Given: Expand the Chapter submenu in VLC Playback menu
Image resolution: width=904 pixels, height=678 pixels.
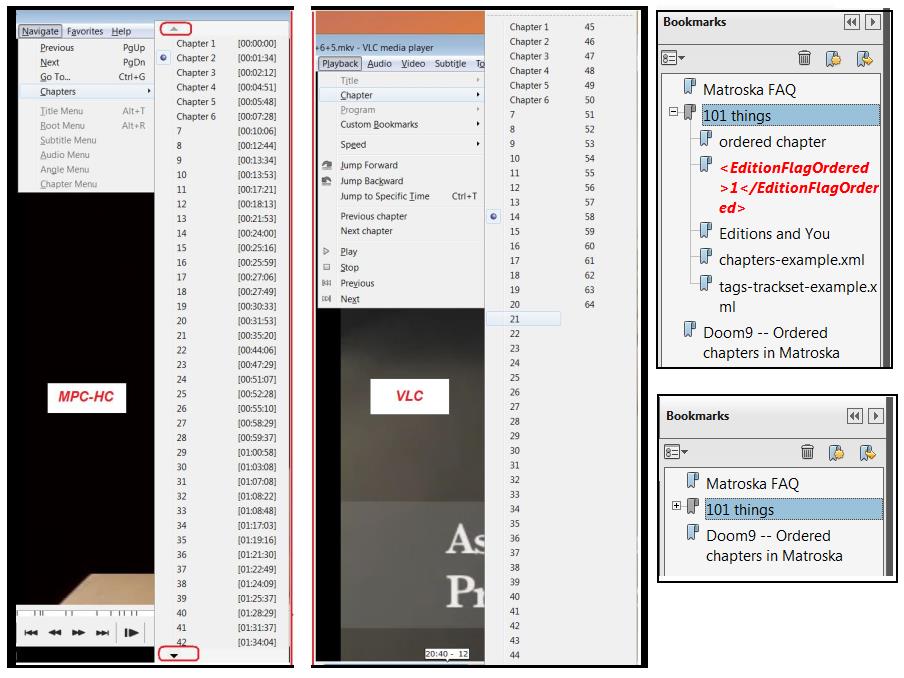Looking at the screenshot, I should (401, 95).
